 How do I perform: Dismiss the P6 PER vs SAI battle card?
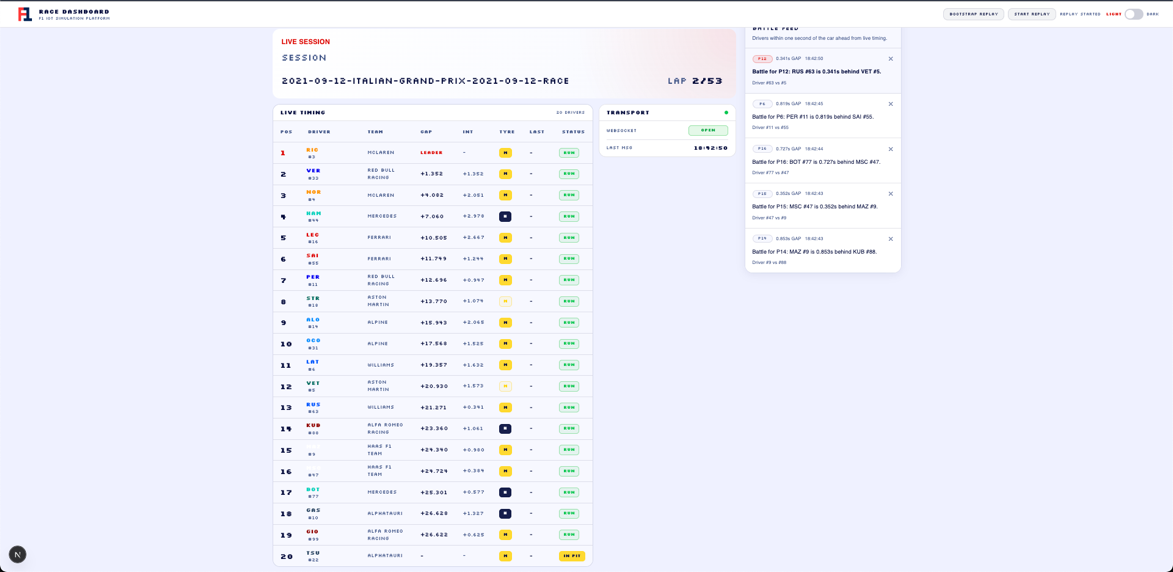(890, 104)
